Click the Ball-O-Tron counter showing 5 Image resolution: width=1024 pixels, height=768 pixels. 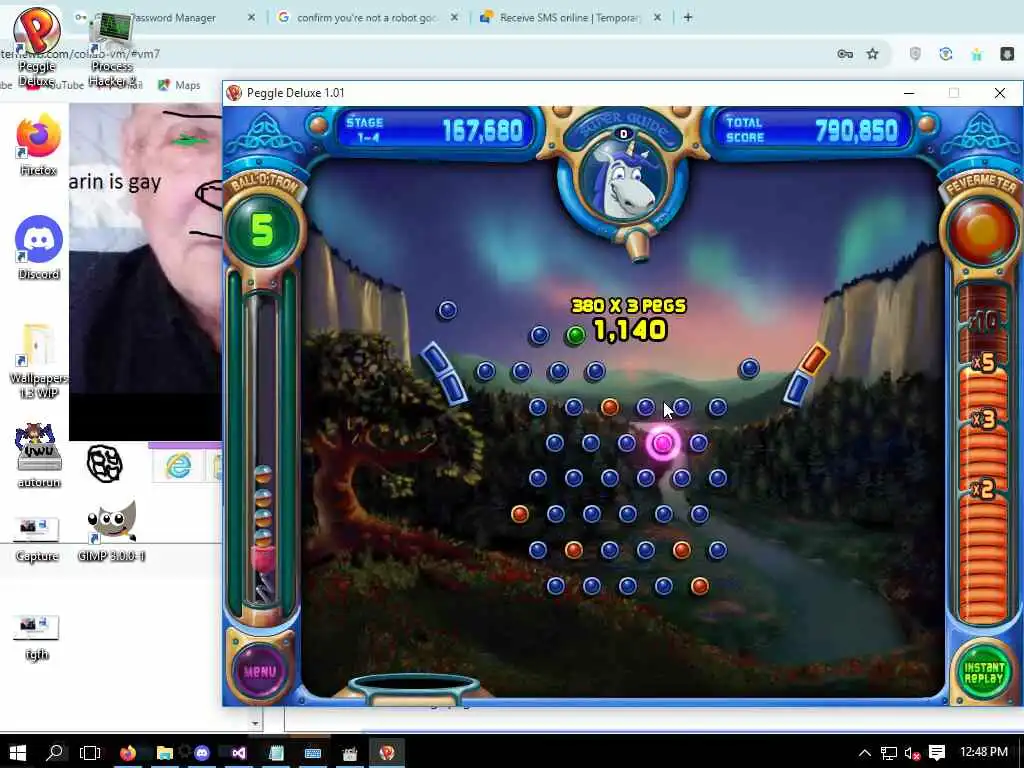(x=263, y=229)
